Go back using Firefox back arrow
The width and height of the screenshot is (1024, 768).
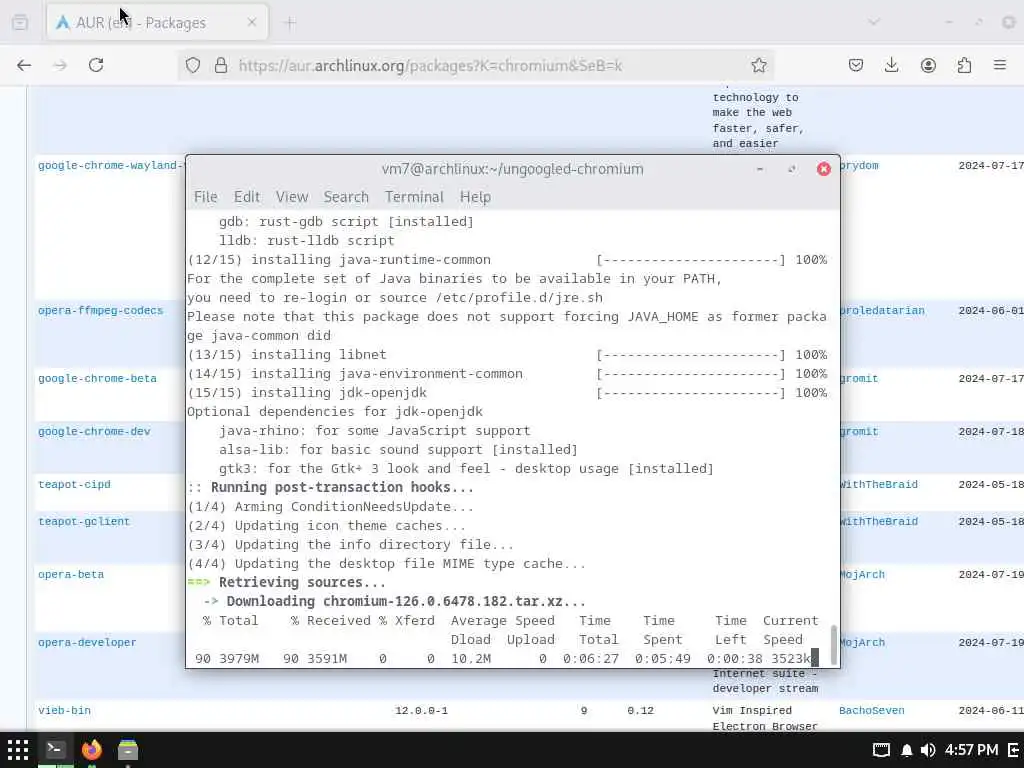coord(24,65)
